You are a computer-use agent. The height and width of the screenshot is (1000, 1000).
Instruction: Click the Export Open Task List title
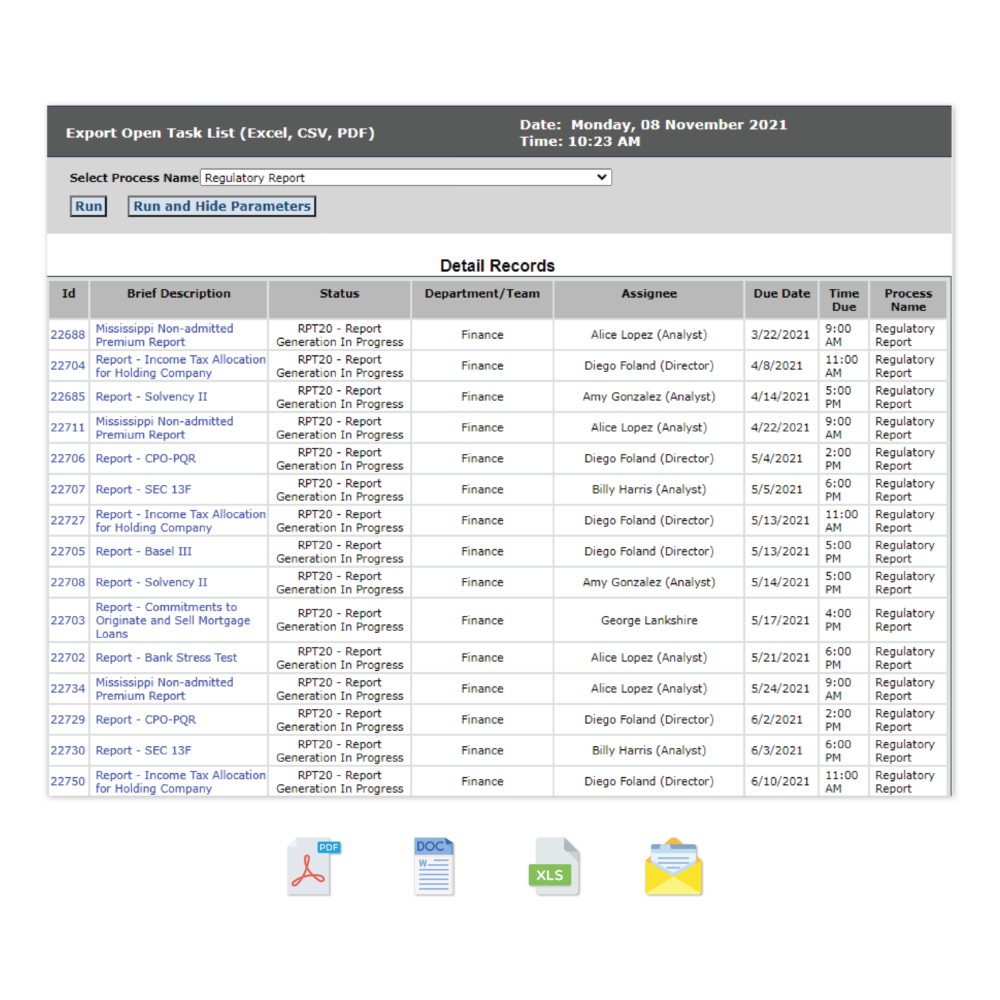pos(220,133)
